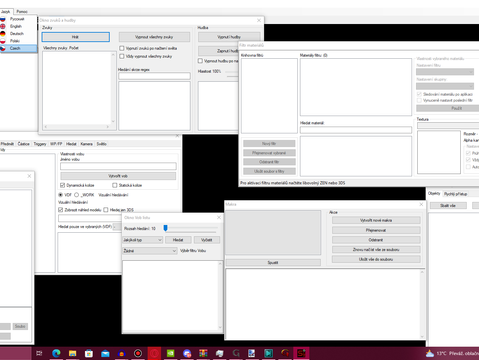Screen dimensions: 479x360
Task: Uncheck the Dynamická kolize checkbox
Action: pos(62,185)
